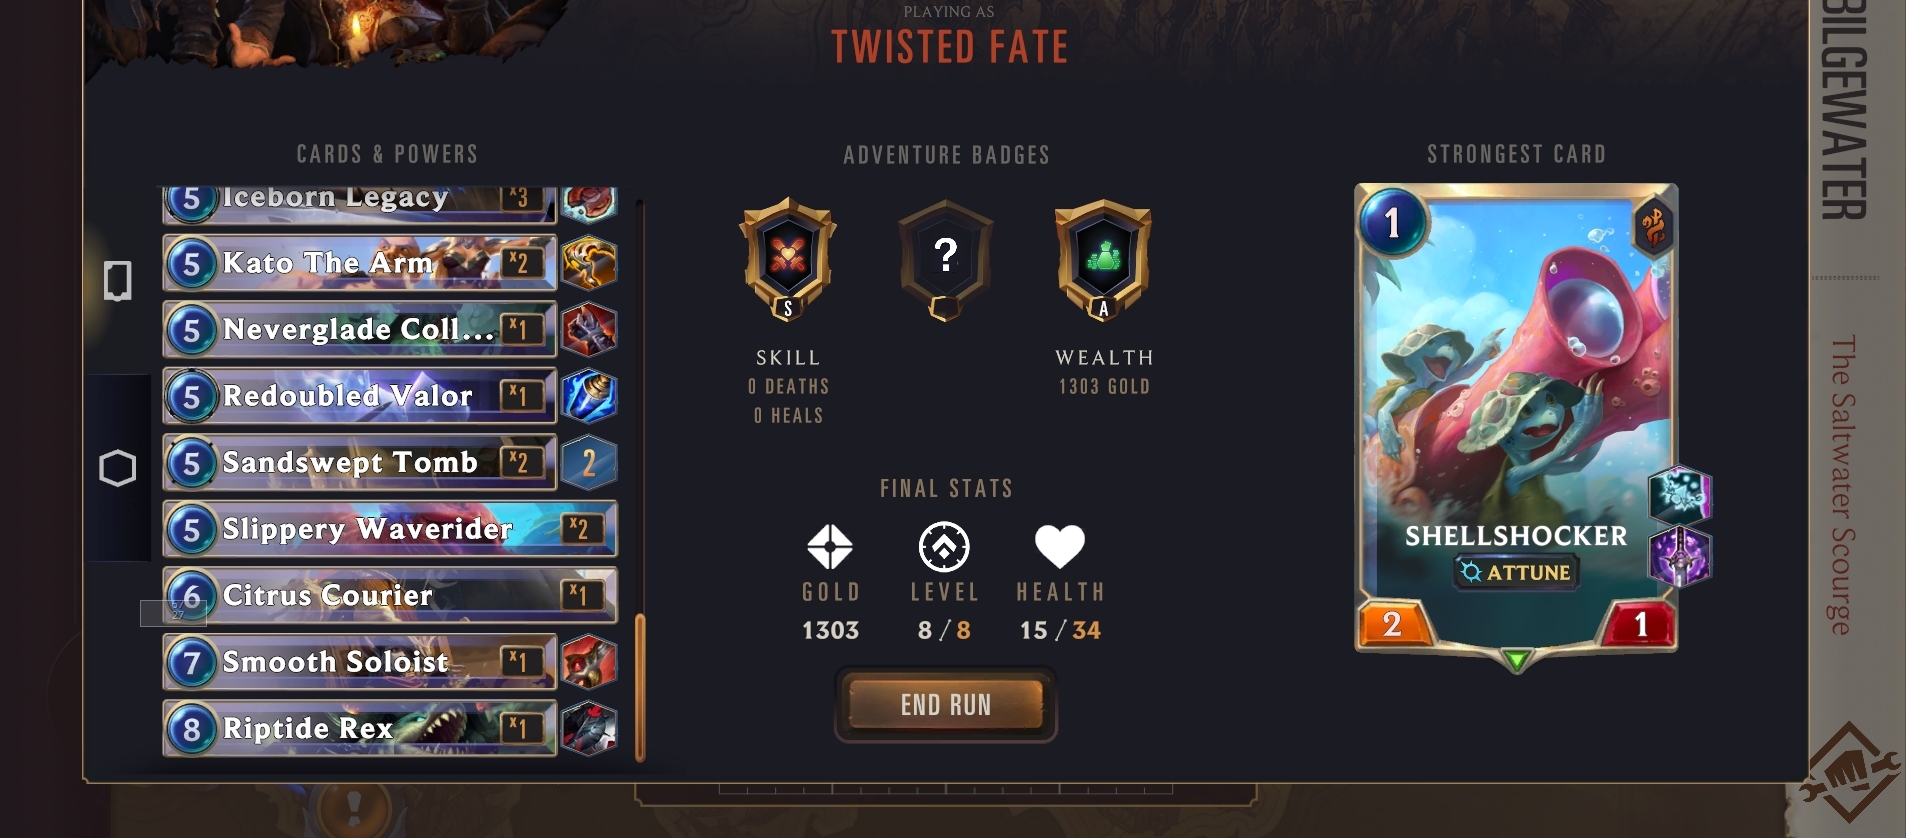Select Citrus Courier in card list
The width and height of the screenshot is (1906, 838).
point(390,595)
